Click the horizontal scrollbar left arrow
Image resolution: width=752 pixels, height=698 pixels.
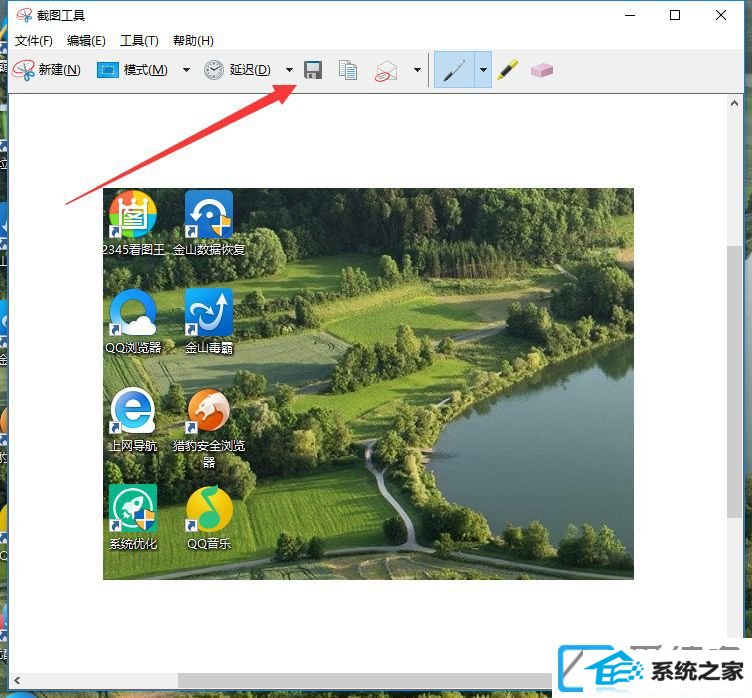pos(17,680)
